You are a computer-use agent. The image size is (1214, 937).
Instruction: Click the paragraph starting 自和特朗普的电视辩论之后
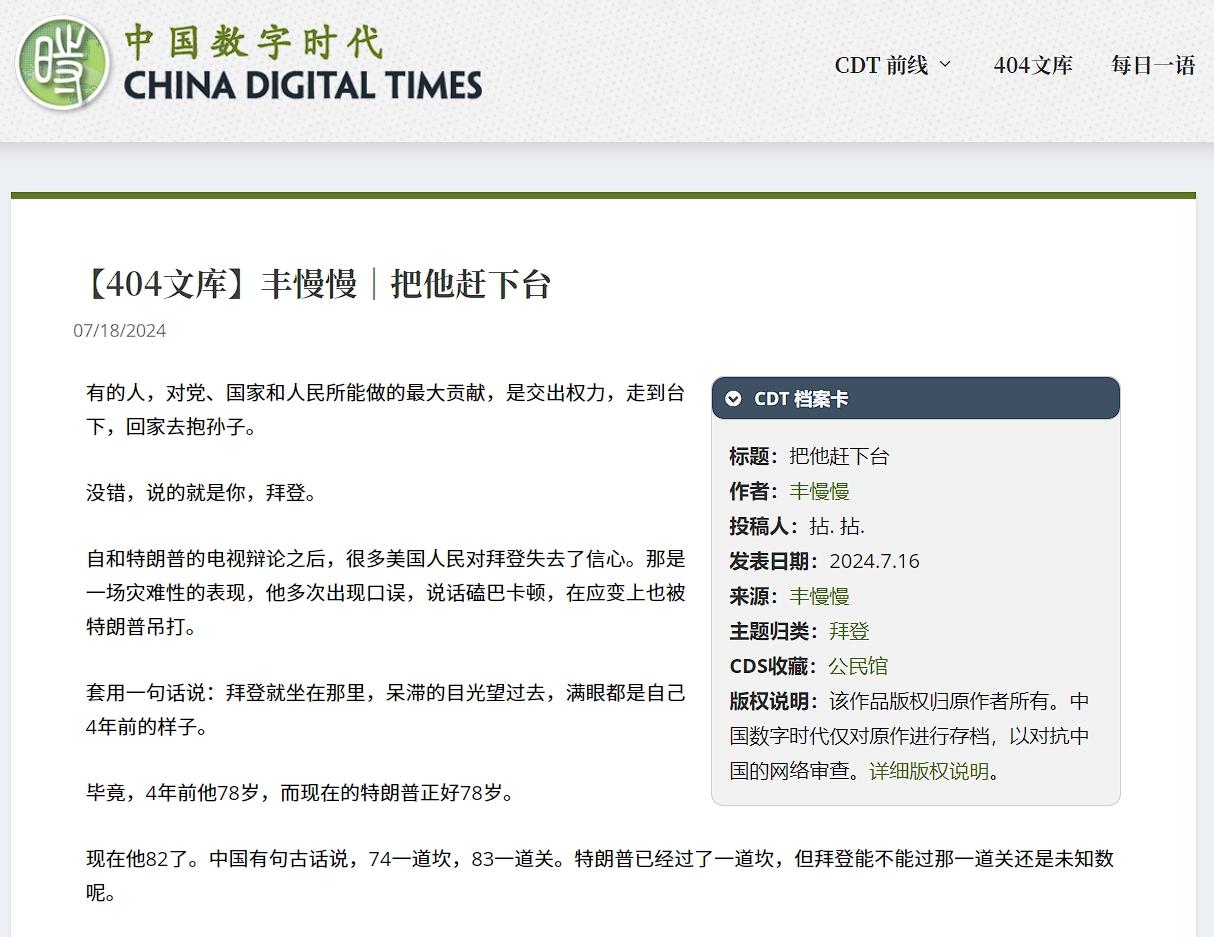point(386,593)
